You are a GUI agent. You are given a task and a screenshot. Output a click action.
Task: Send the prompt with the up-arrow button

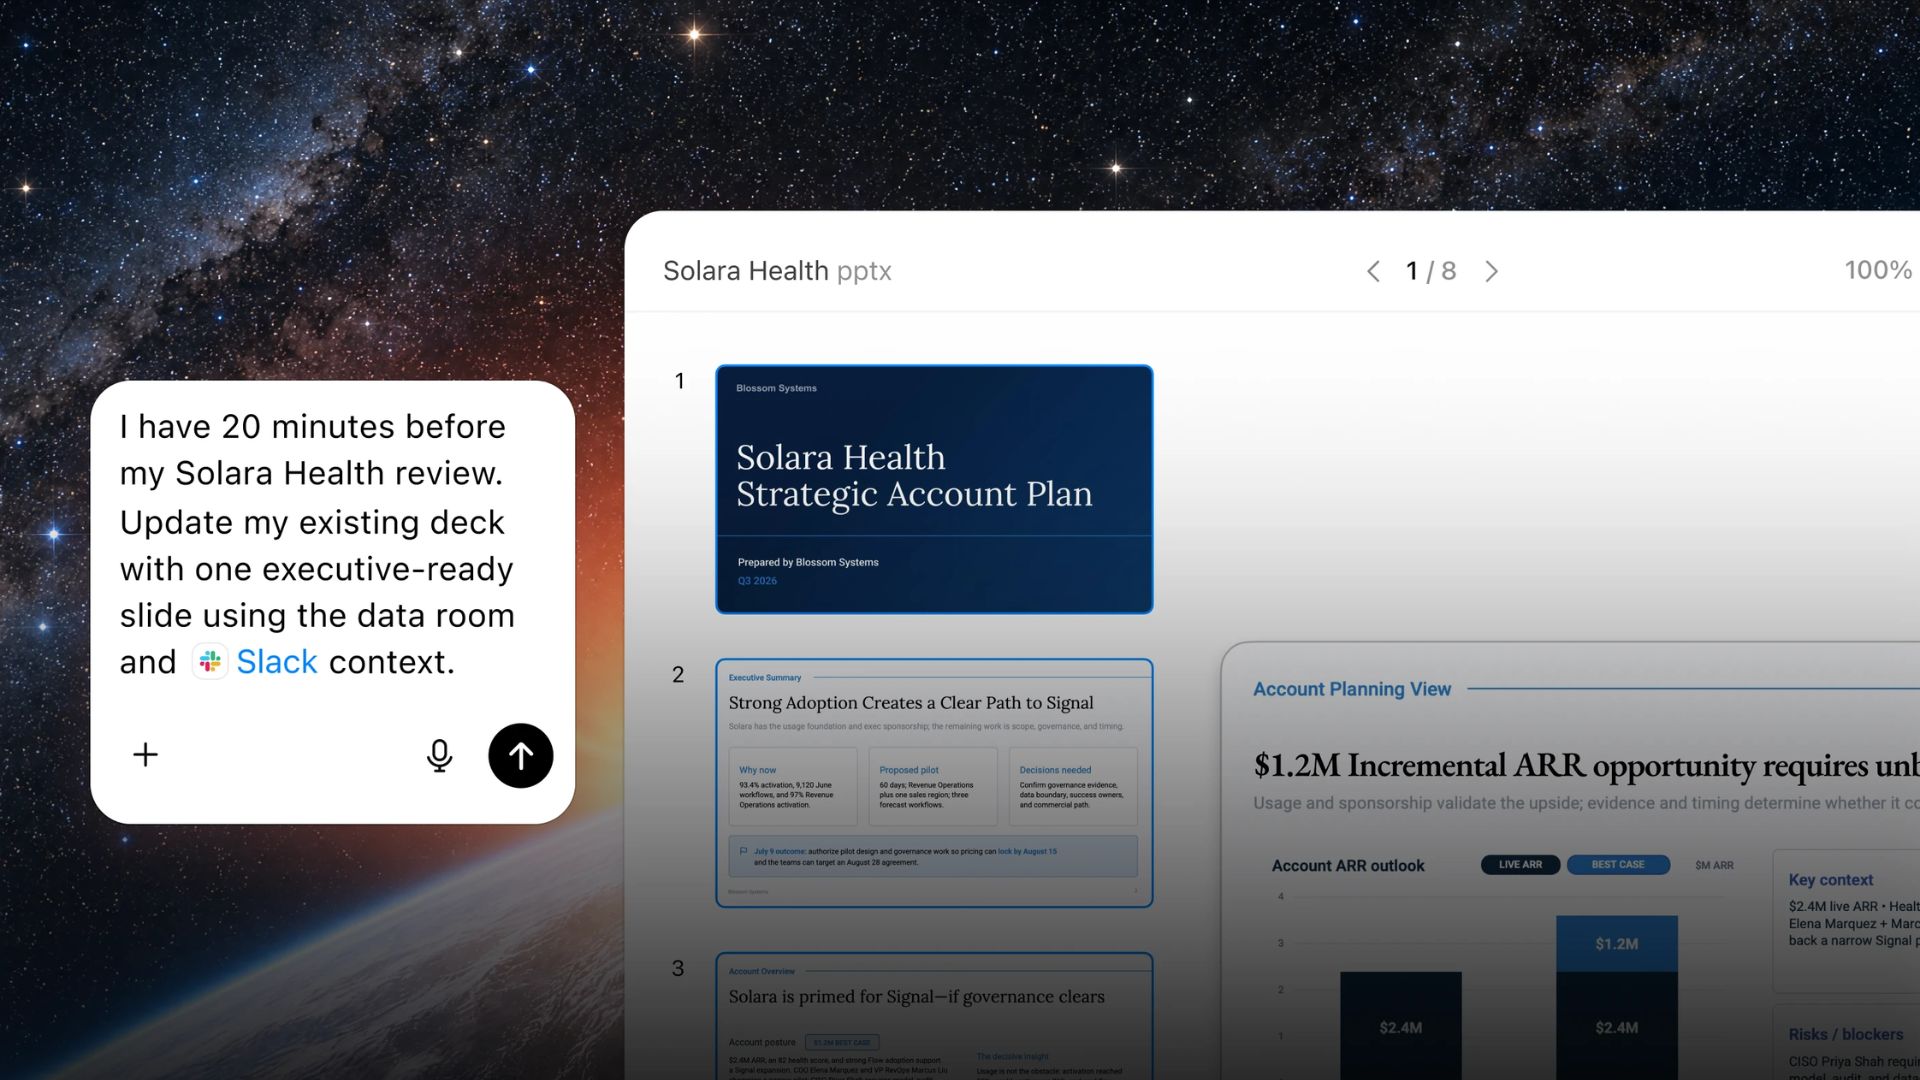520,756
